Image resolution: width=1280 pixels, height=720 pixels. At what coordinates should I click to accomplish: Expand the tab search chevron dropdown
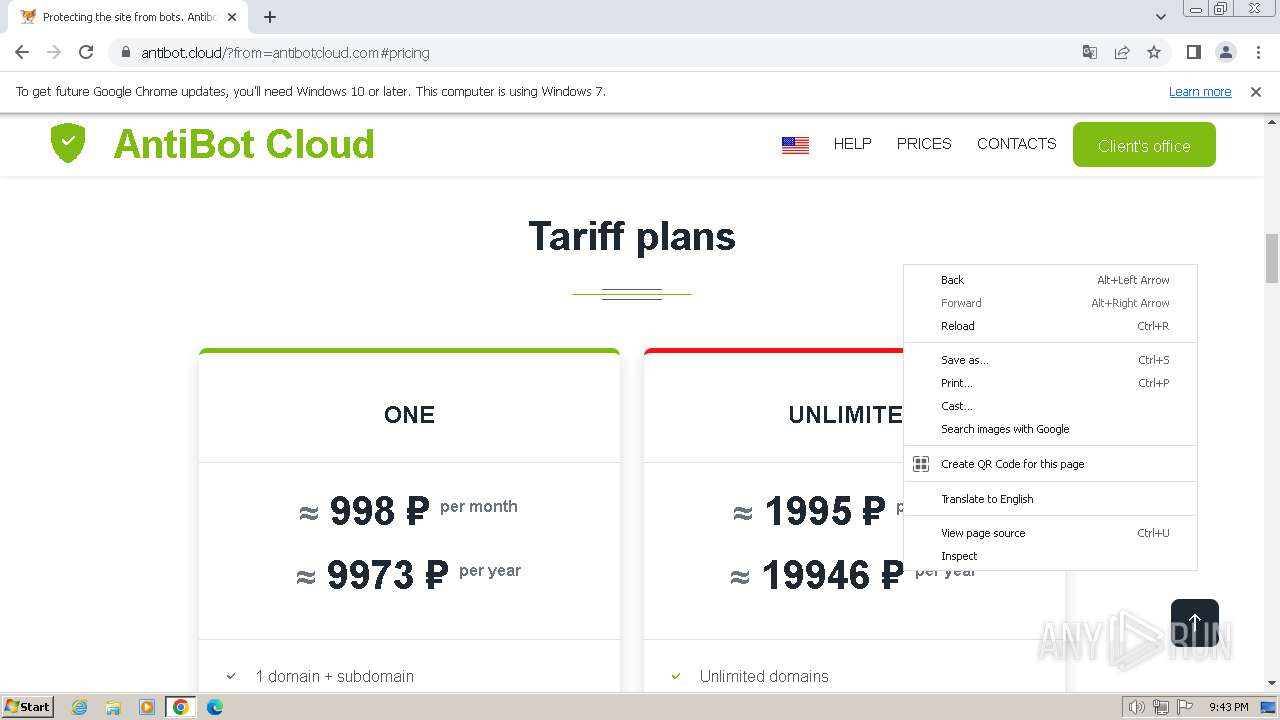1160,17
